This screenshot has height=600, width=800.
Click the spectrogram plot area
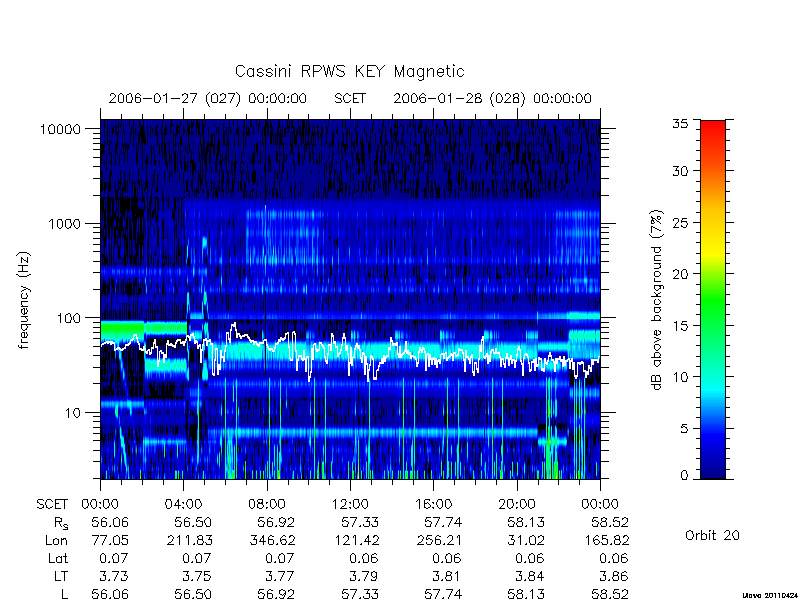coord(350,299)
